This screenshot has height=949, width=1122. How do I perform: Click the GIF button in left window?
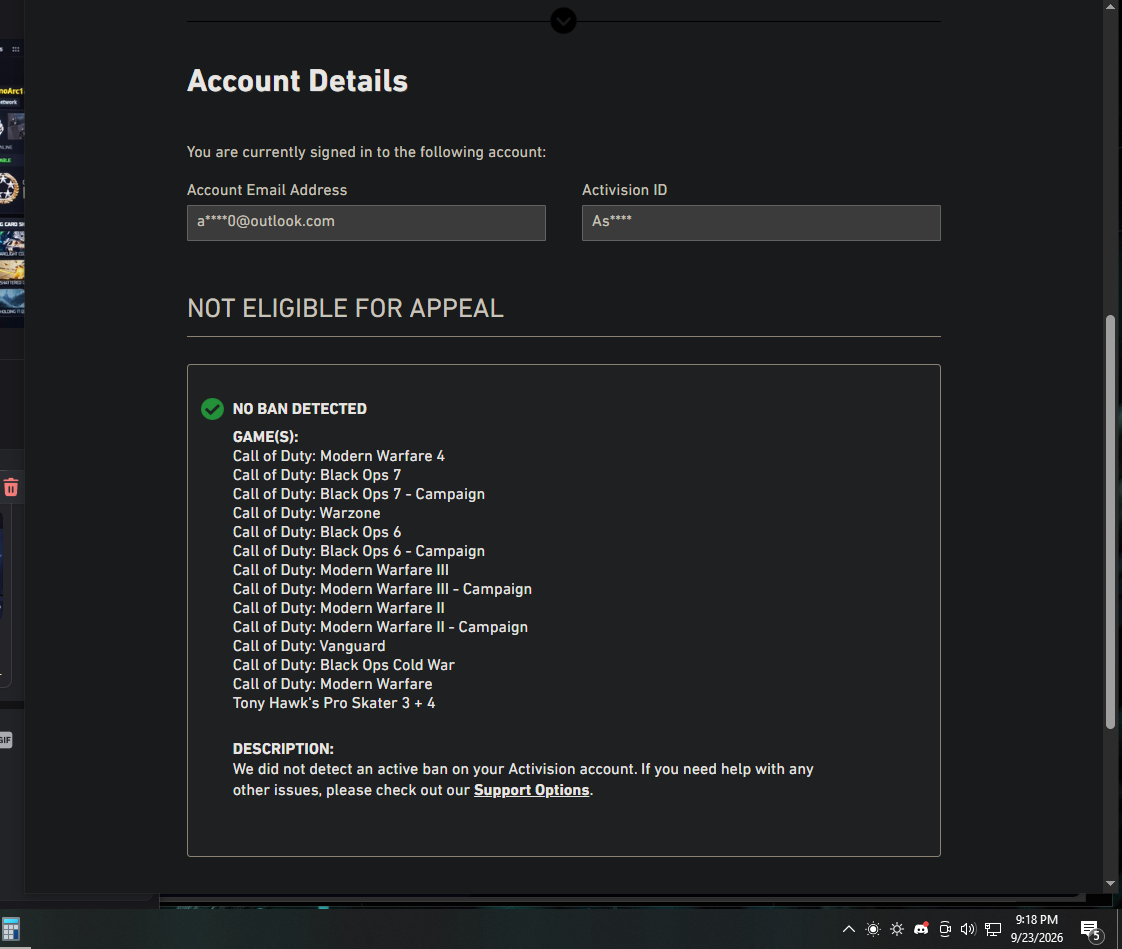point(6,740)
